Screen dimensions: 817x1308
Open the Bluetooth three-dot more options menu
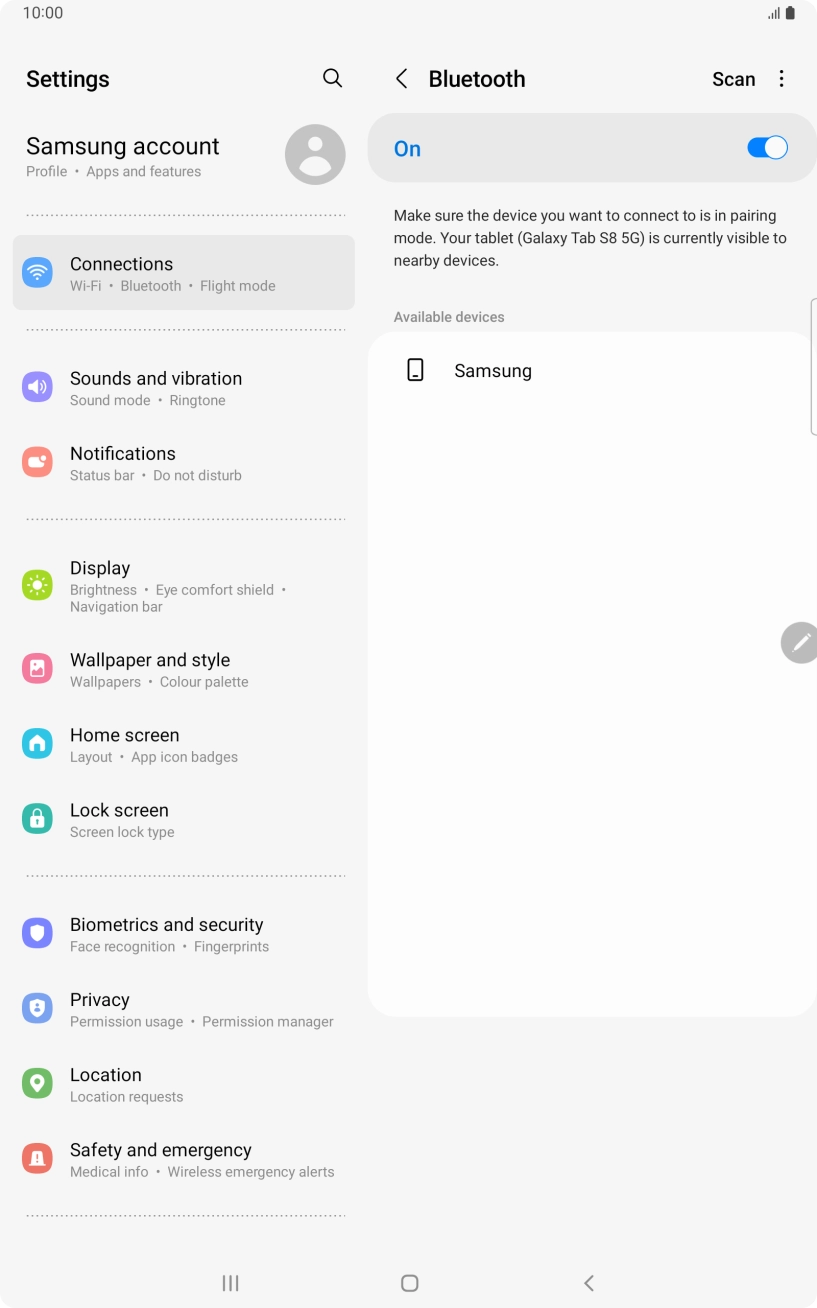click(x=782, y=79)
